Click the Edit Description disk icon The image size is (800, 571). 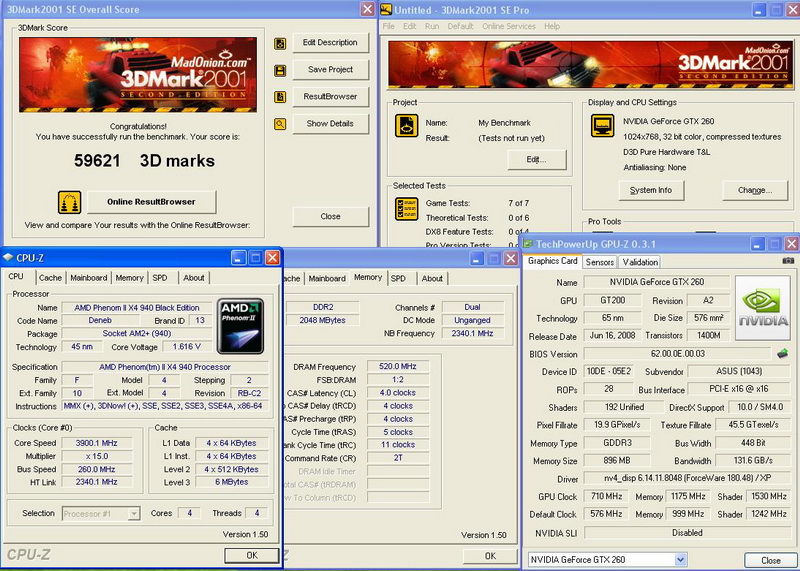tap(281, 43)
